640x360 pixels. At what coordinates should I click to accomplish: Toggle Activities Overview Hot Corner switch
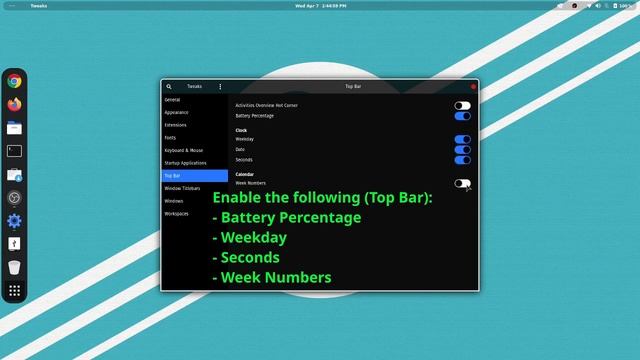point(462,106)
